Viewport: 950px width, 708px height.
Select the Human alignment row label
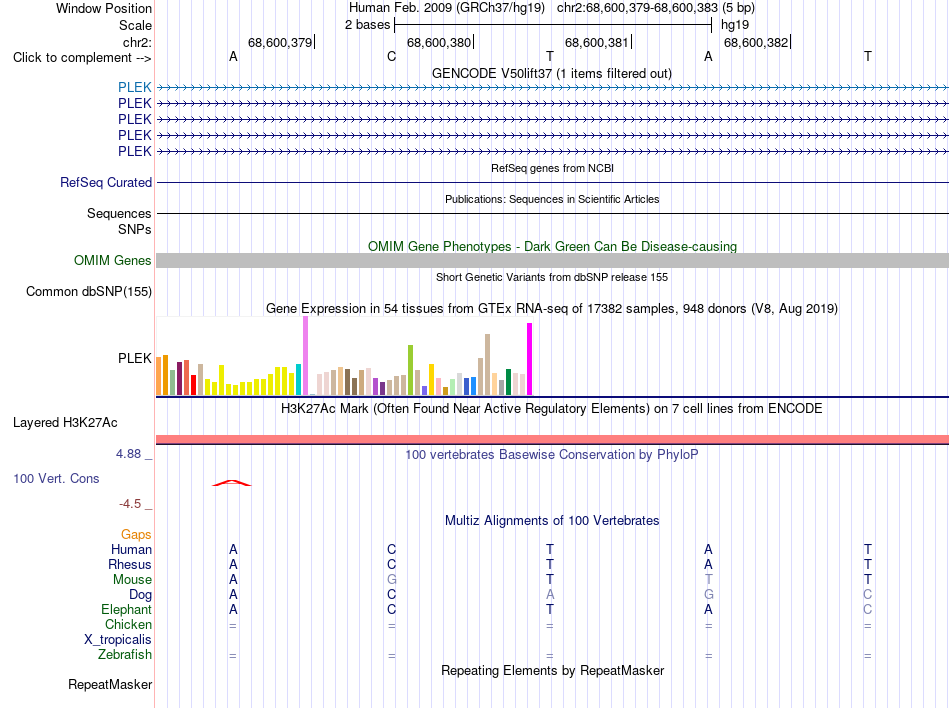coord(131,549)
